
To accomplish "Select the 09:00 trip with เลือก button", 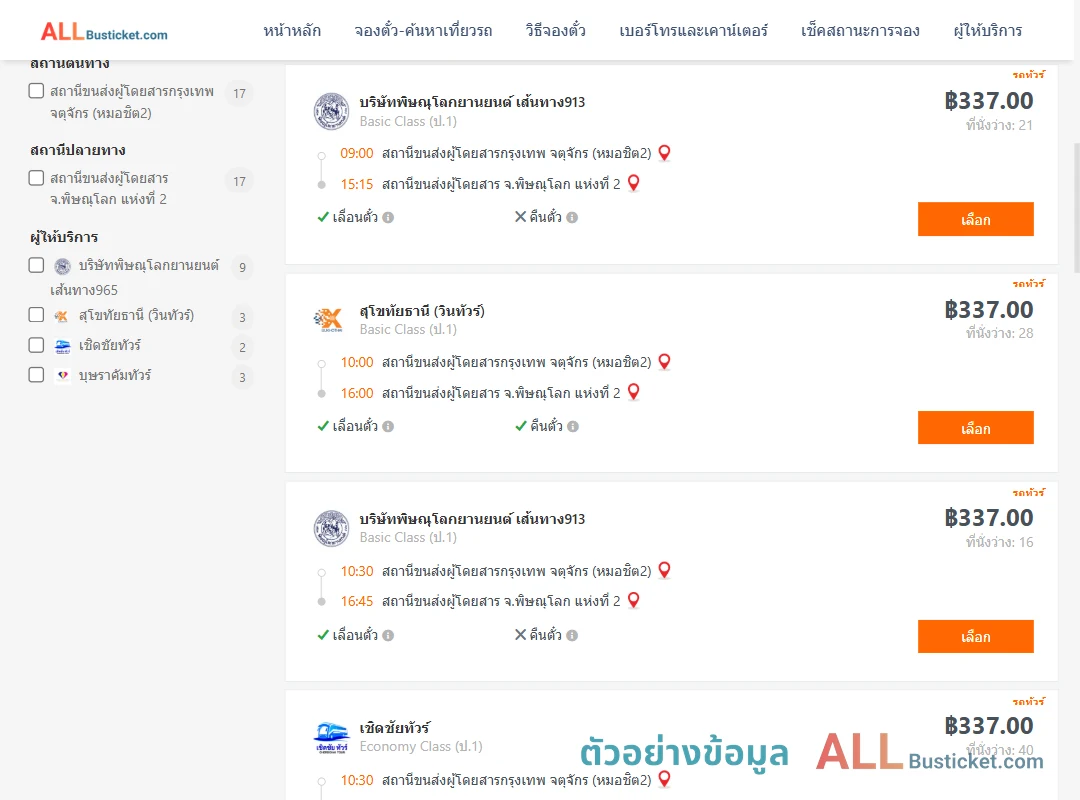I will (975, 219).
